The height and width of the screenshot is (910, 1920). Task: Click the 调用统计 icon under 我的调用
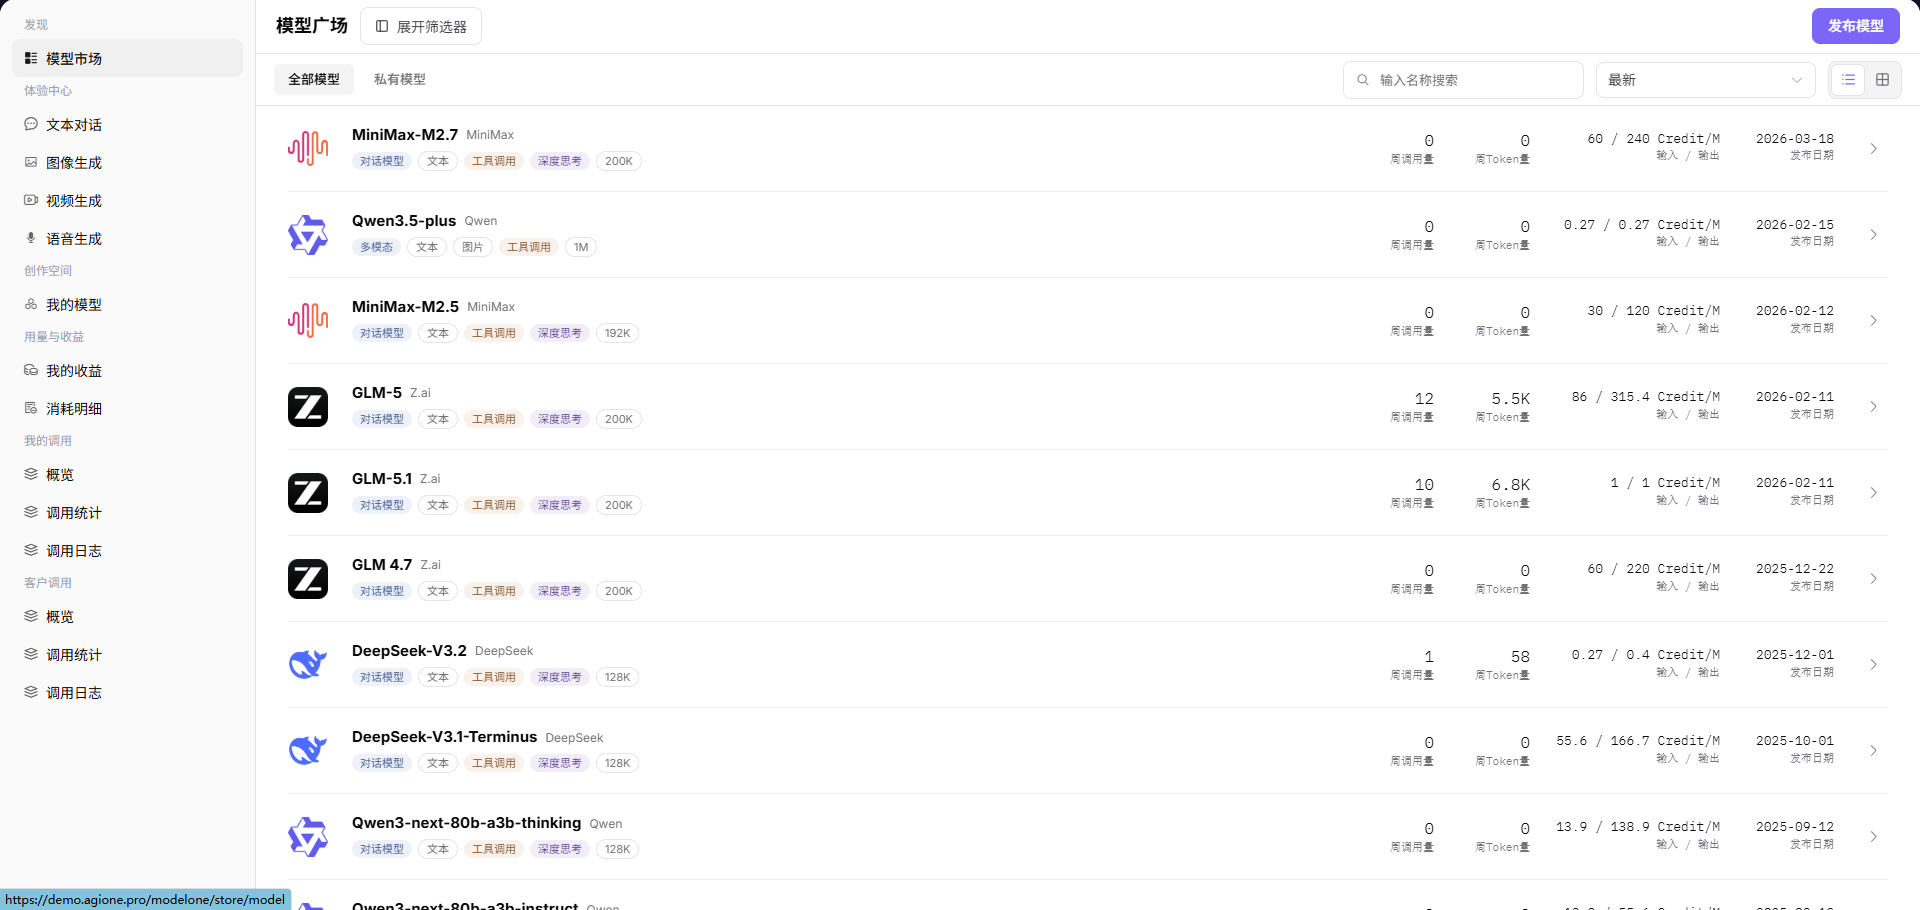[x=31, y=512]
